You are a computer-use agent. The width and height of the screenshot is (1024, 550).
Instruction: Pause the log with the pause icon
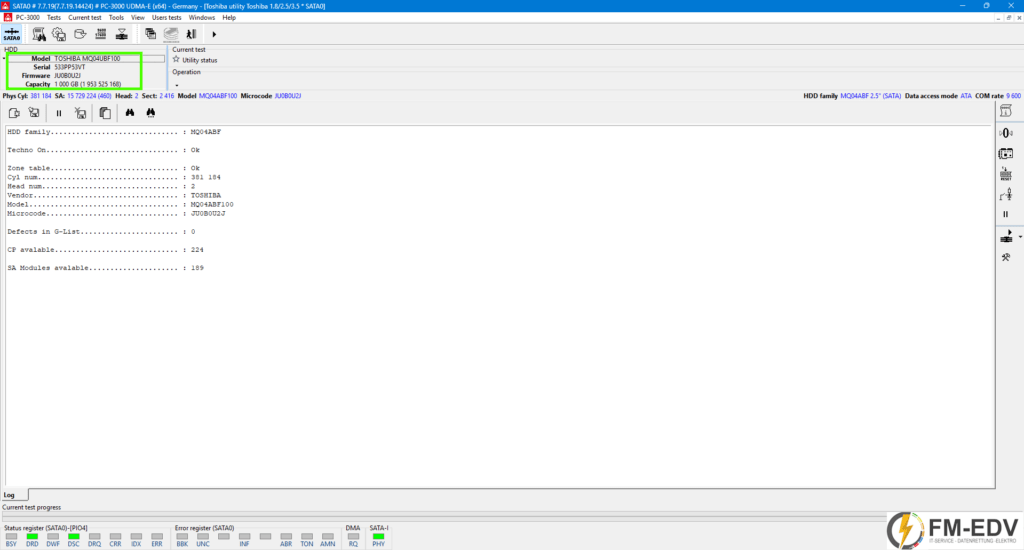click(59, 113)
